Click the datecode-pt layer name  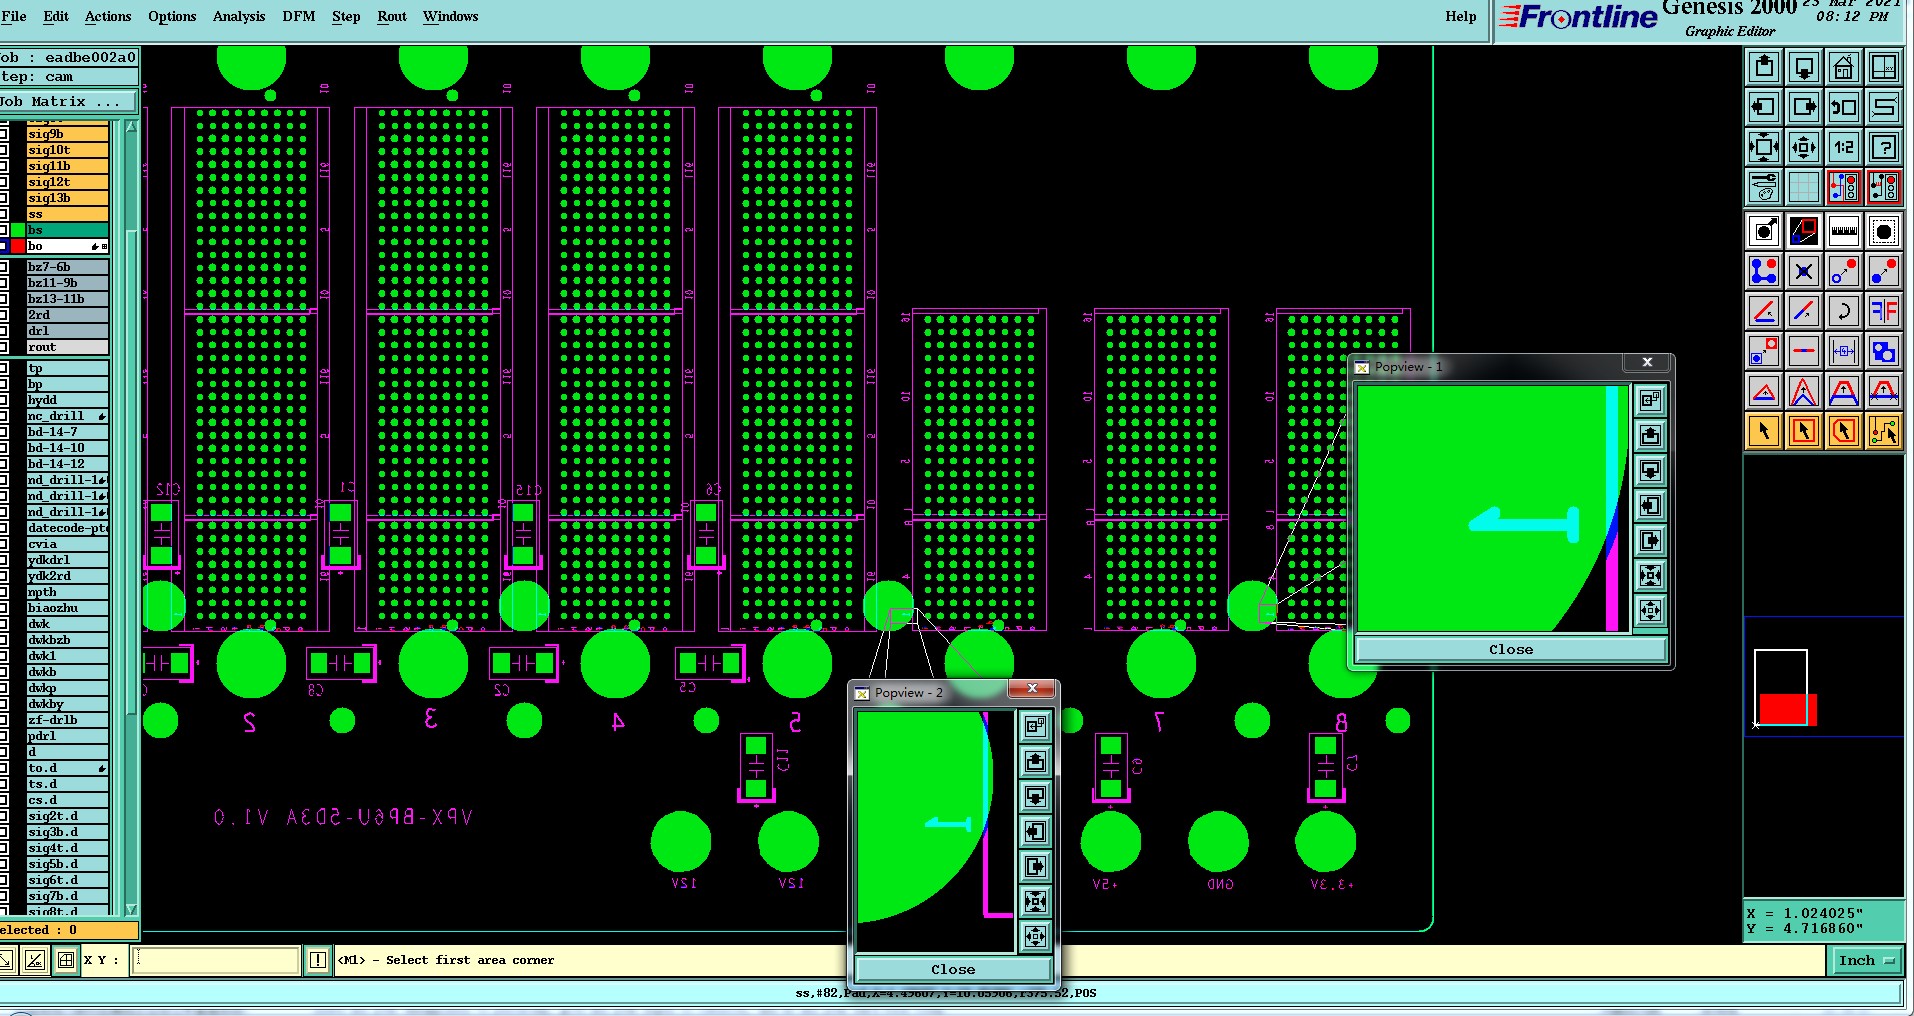(67, 528)
